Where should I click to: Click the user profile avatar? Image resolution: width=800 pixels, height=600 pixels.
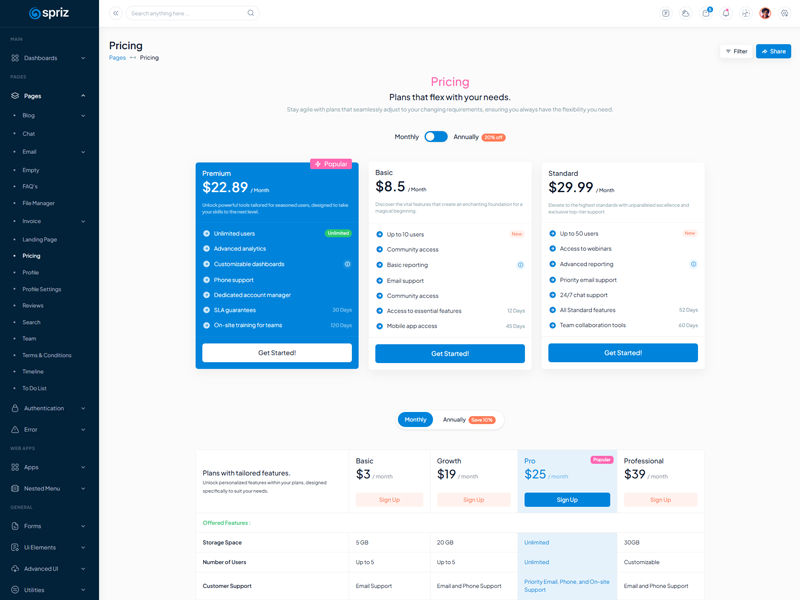click(765, 13)
